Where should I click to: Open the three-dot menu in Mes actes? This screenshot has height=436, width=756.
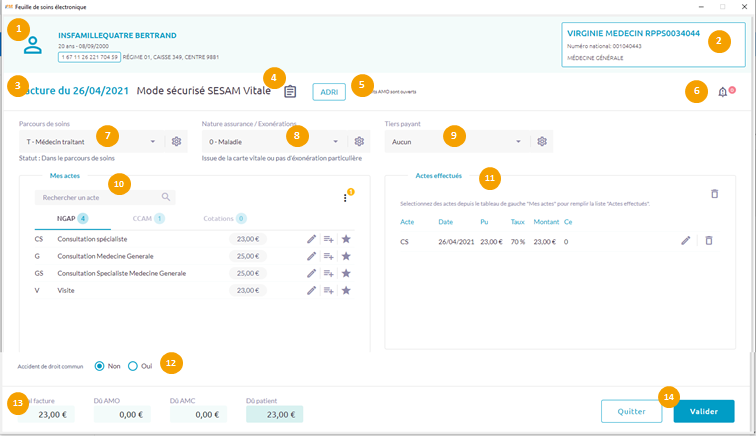pyautogui.click(x=345, y=198)
